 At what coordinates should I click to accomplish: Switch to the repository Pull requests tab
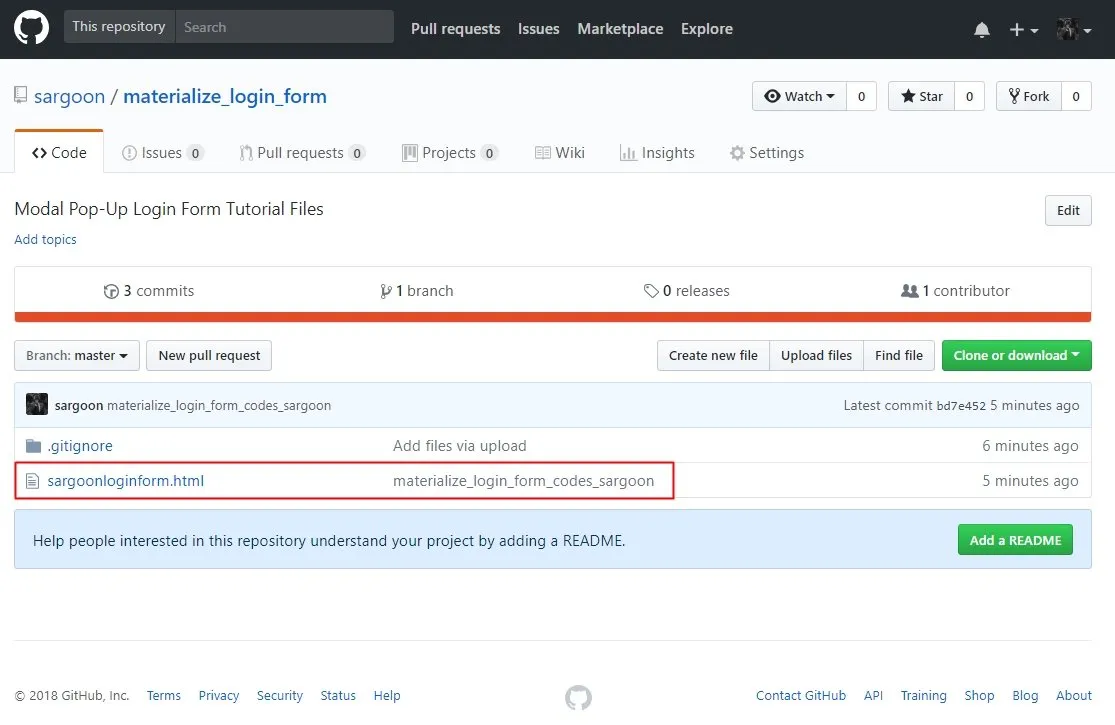[x=302, y=153]
